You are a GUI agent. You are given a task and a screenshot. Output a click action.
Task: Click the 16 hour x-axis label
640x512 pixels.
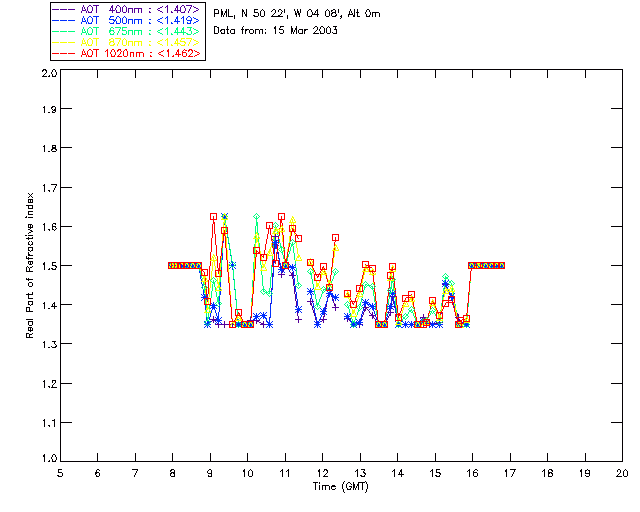[472, 473]
